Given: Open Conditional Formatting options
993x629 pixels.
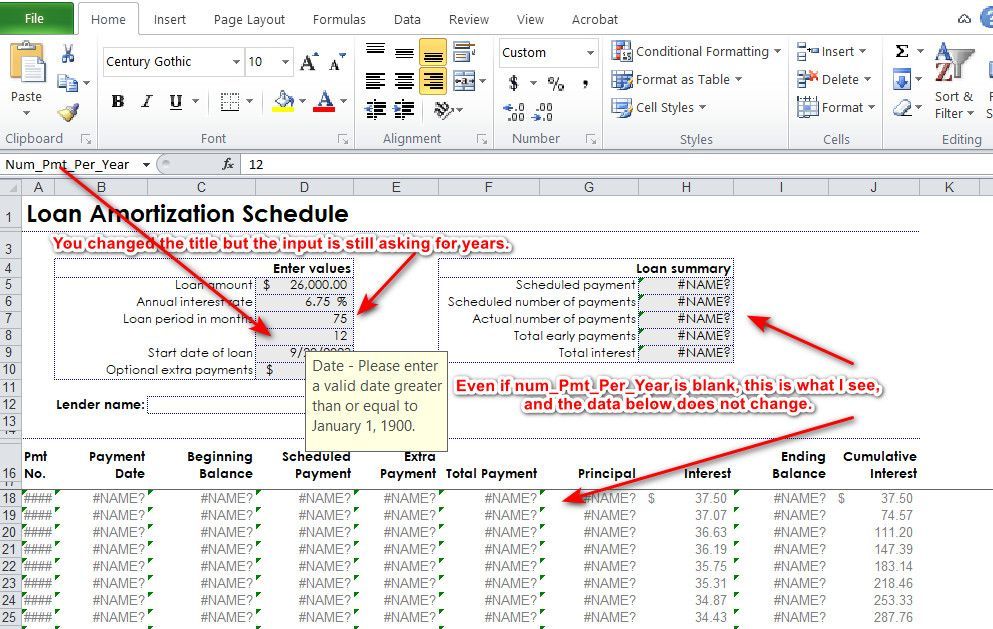Looking at the screenshot, I should pos(696,51).
